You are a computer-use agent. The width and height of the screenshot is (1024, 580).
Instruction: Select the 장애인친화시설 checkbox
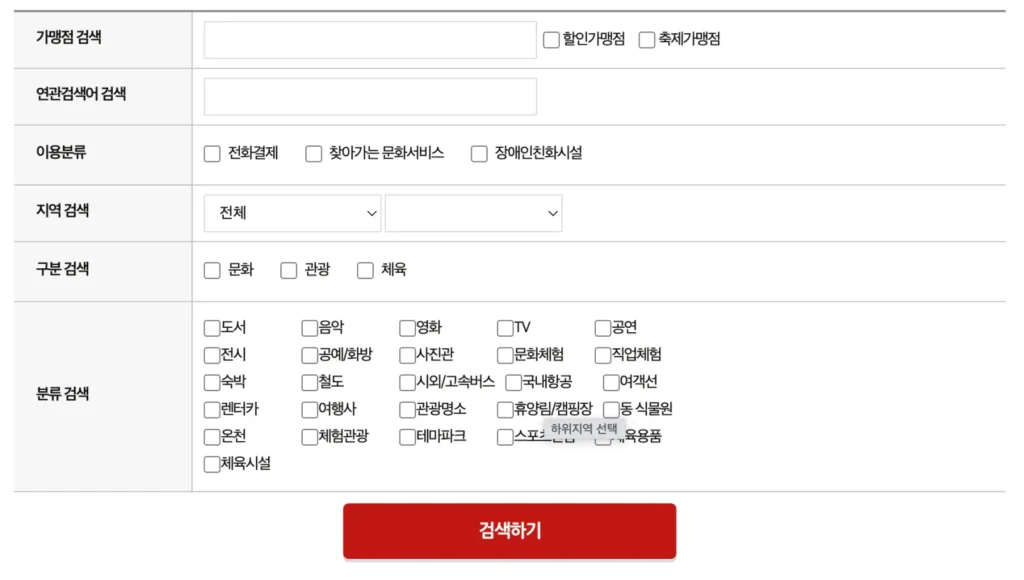tap(479, 153)
